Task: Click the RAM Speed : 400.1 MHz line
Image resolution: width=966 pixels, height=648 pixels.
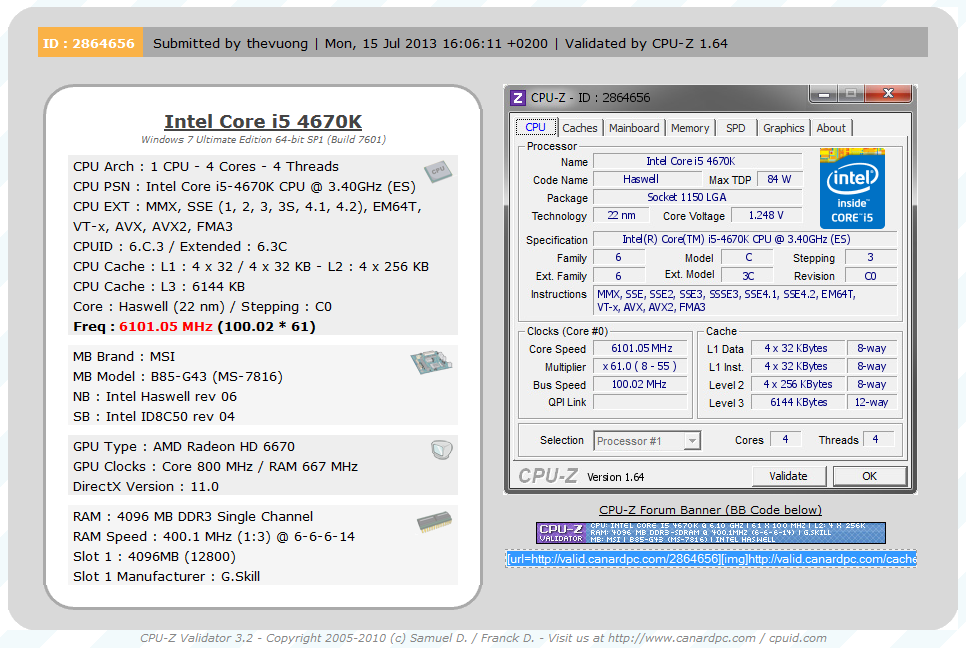Action: (214, 537)
